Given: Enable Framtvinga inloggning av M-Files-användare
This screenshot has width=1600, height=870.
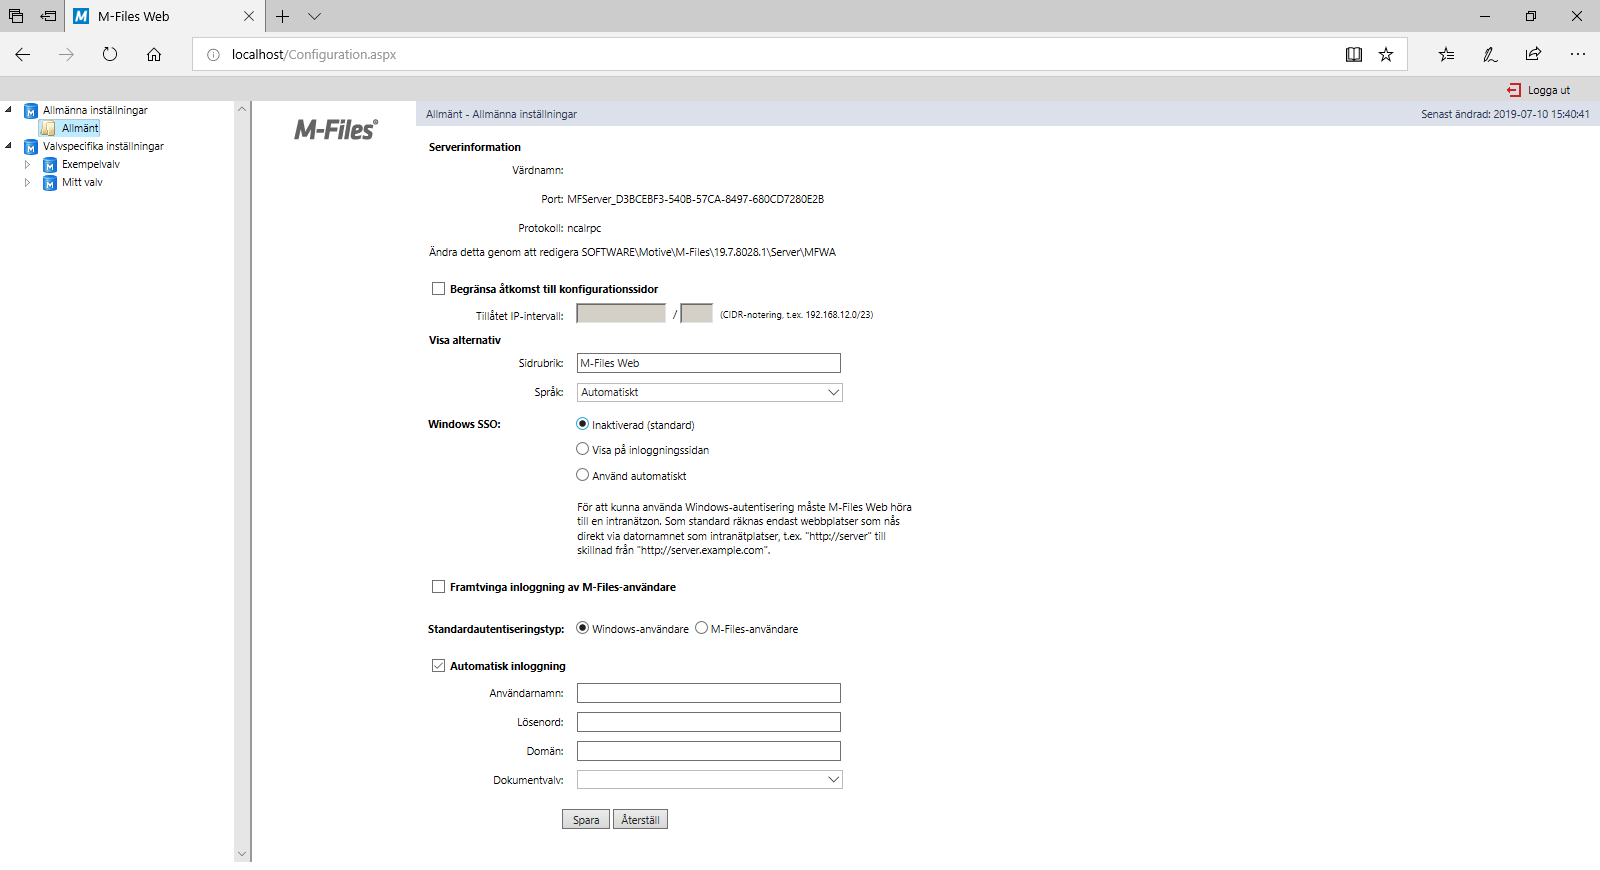Looking at the screenshot, I should (438, 586).
